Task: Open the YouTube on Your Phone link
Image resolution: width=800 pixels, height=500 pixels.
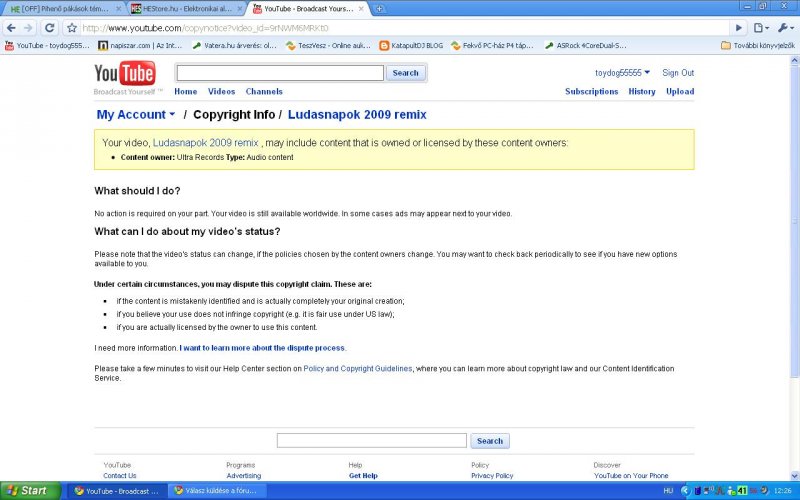Action: pyautogui.click(x=631, y=476)
